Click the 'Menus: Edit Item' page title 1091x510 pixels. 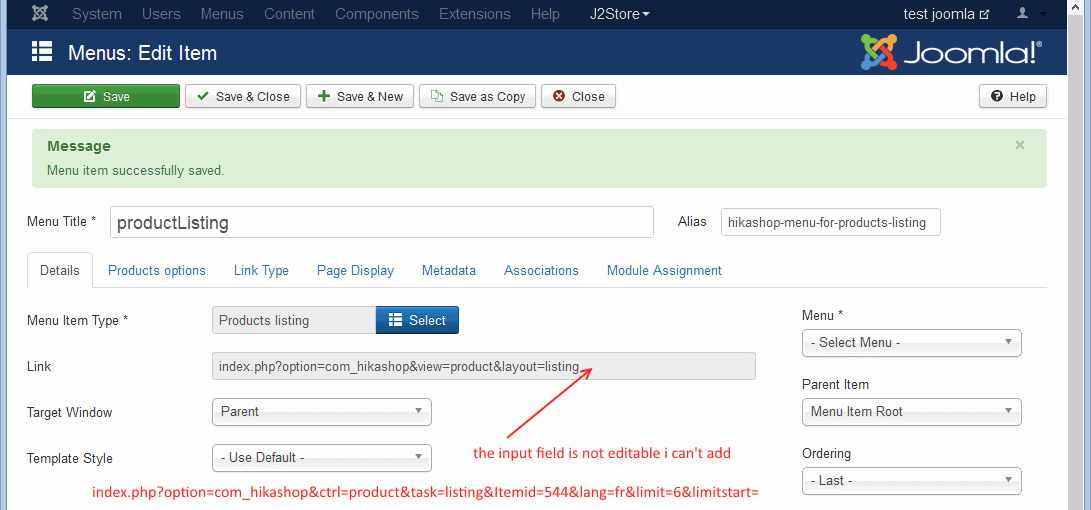click(x=143, y=53)
